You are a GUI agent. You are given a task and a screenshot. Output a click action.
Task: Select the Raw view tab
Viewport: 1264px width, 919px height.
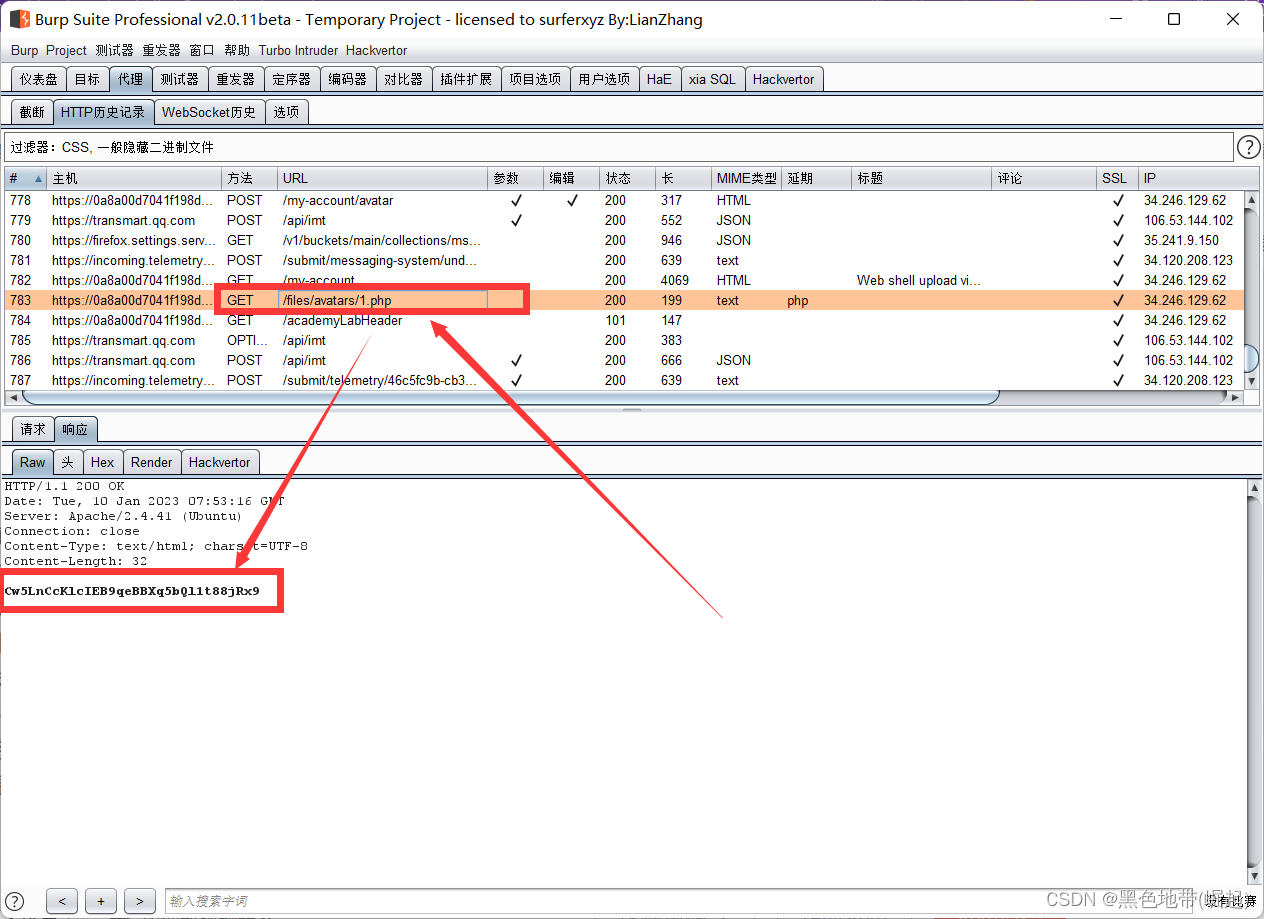pyautogui.click(x=33, y=462)
